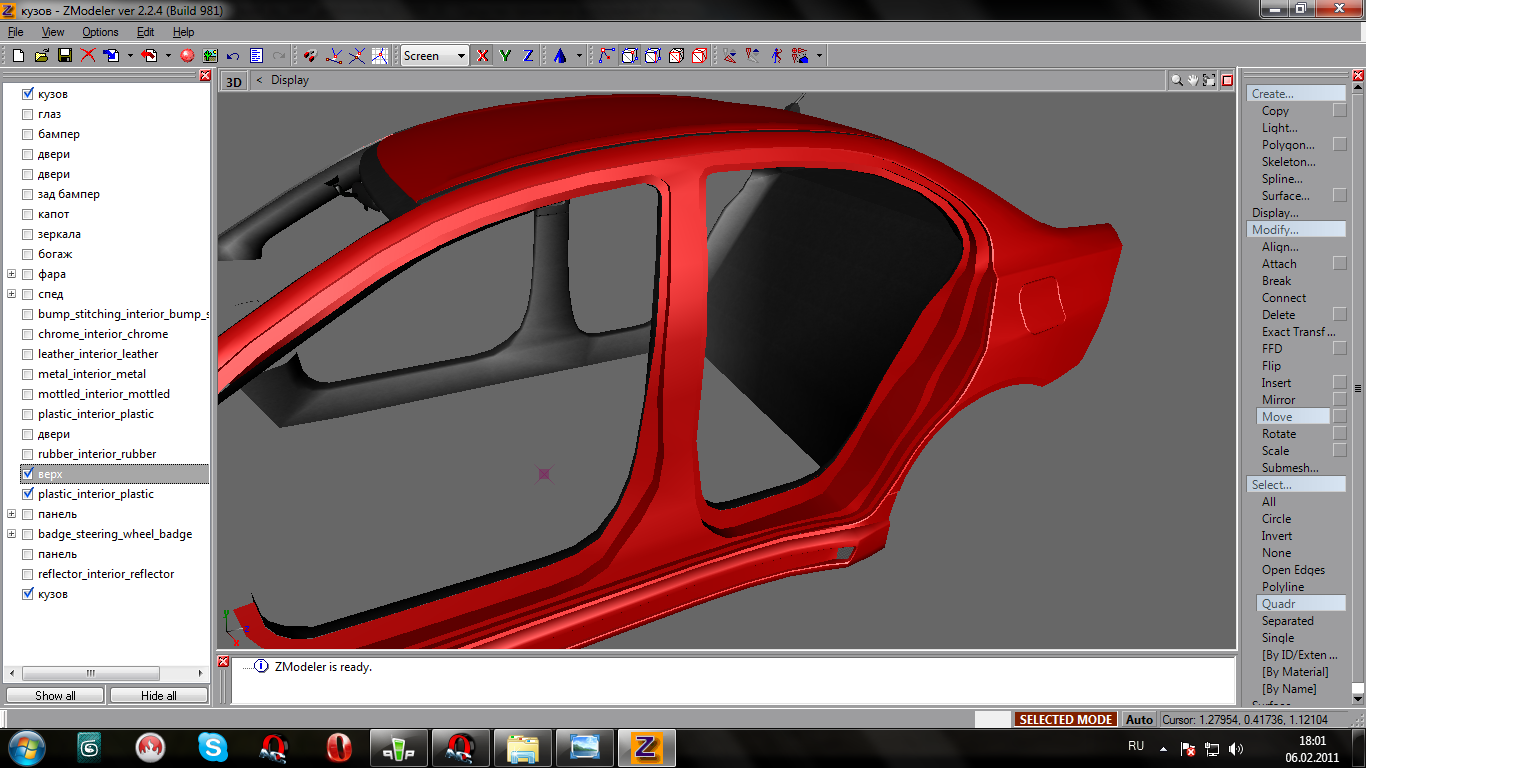
Task: Click the Show all button
Action: pos(55,695)
